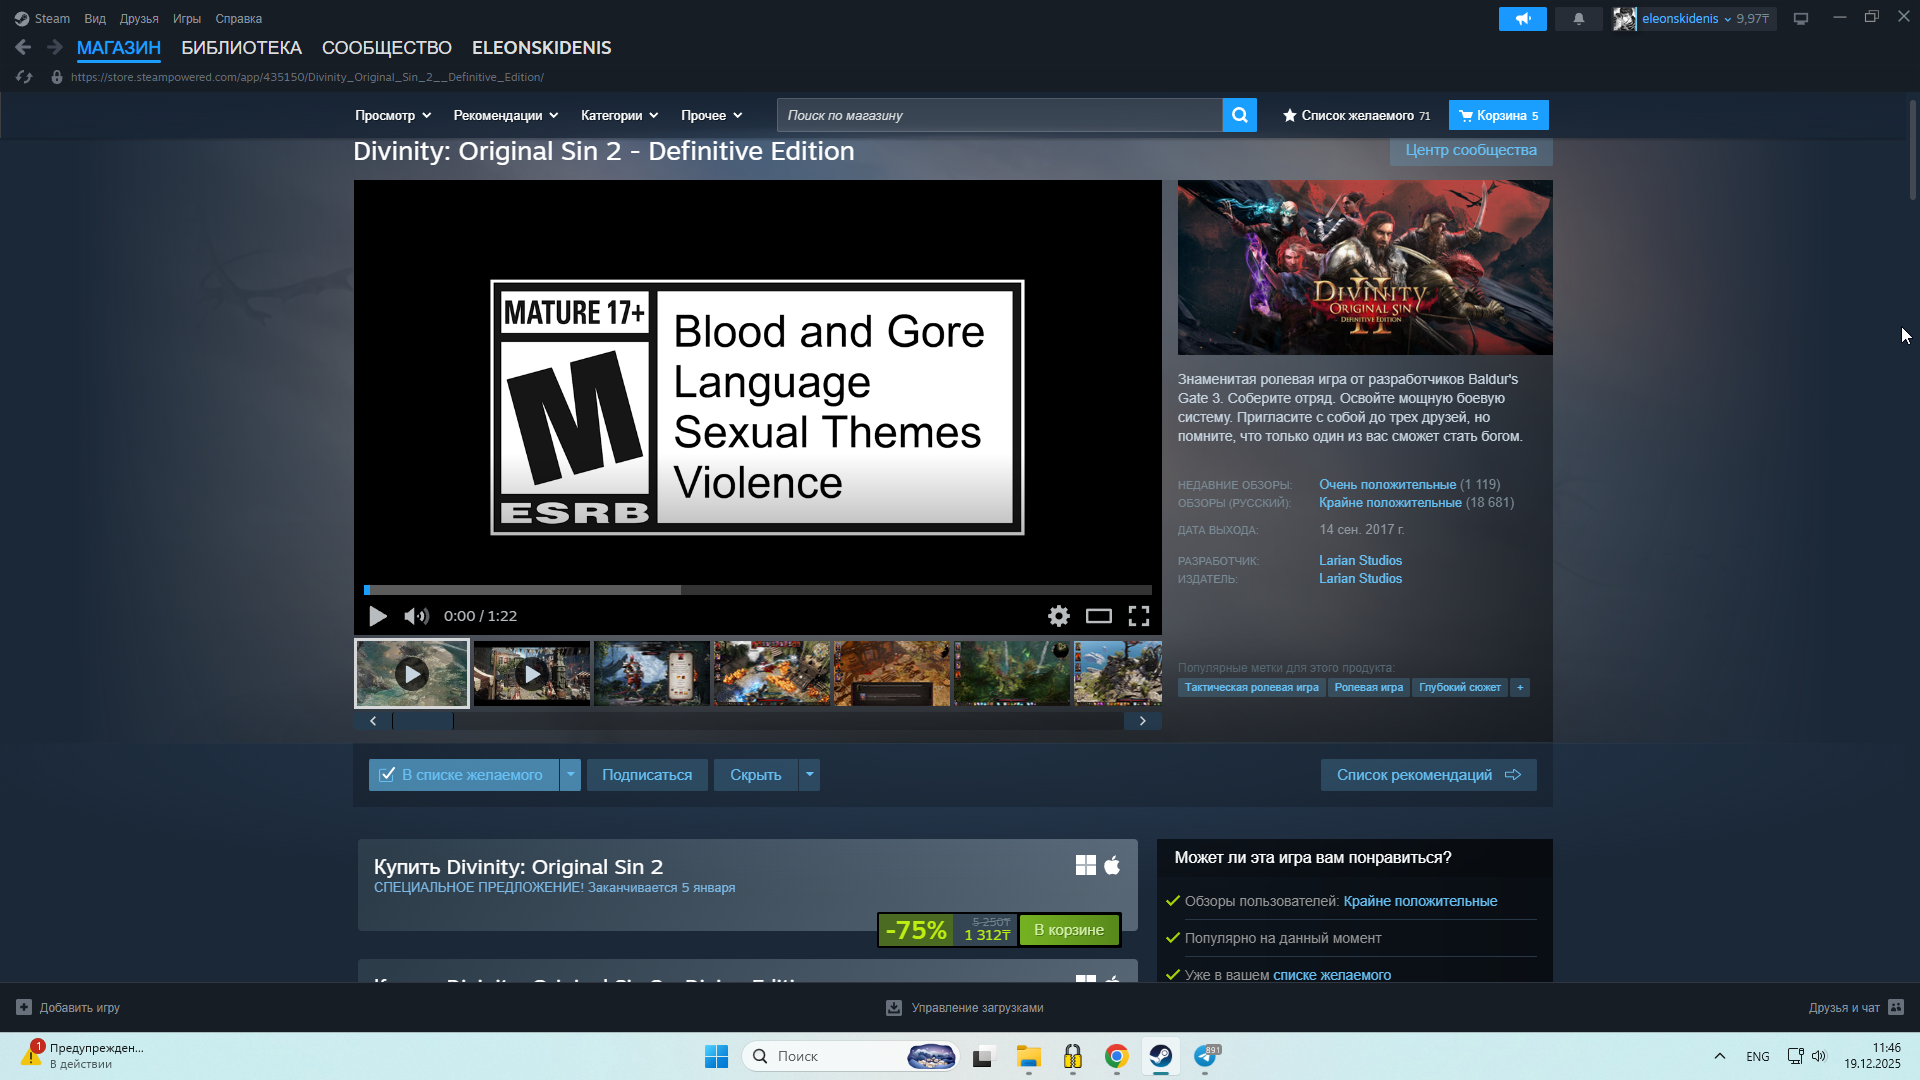Enter fullscreen mode in video player
This screenshot has width=1920, height=1080.
pos(1138,616)
